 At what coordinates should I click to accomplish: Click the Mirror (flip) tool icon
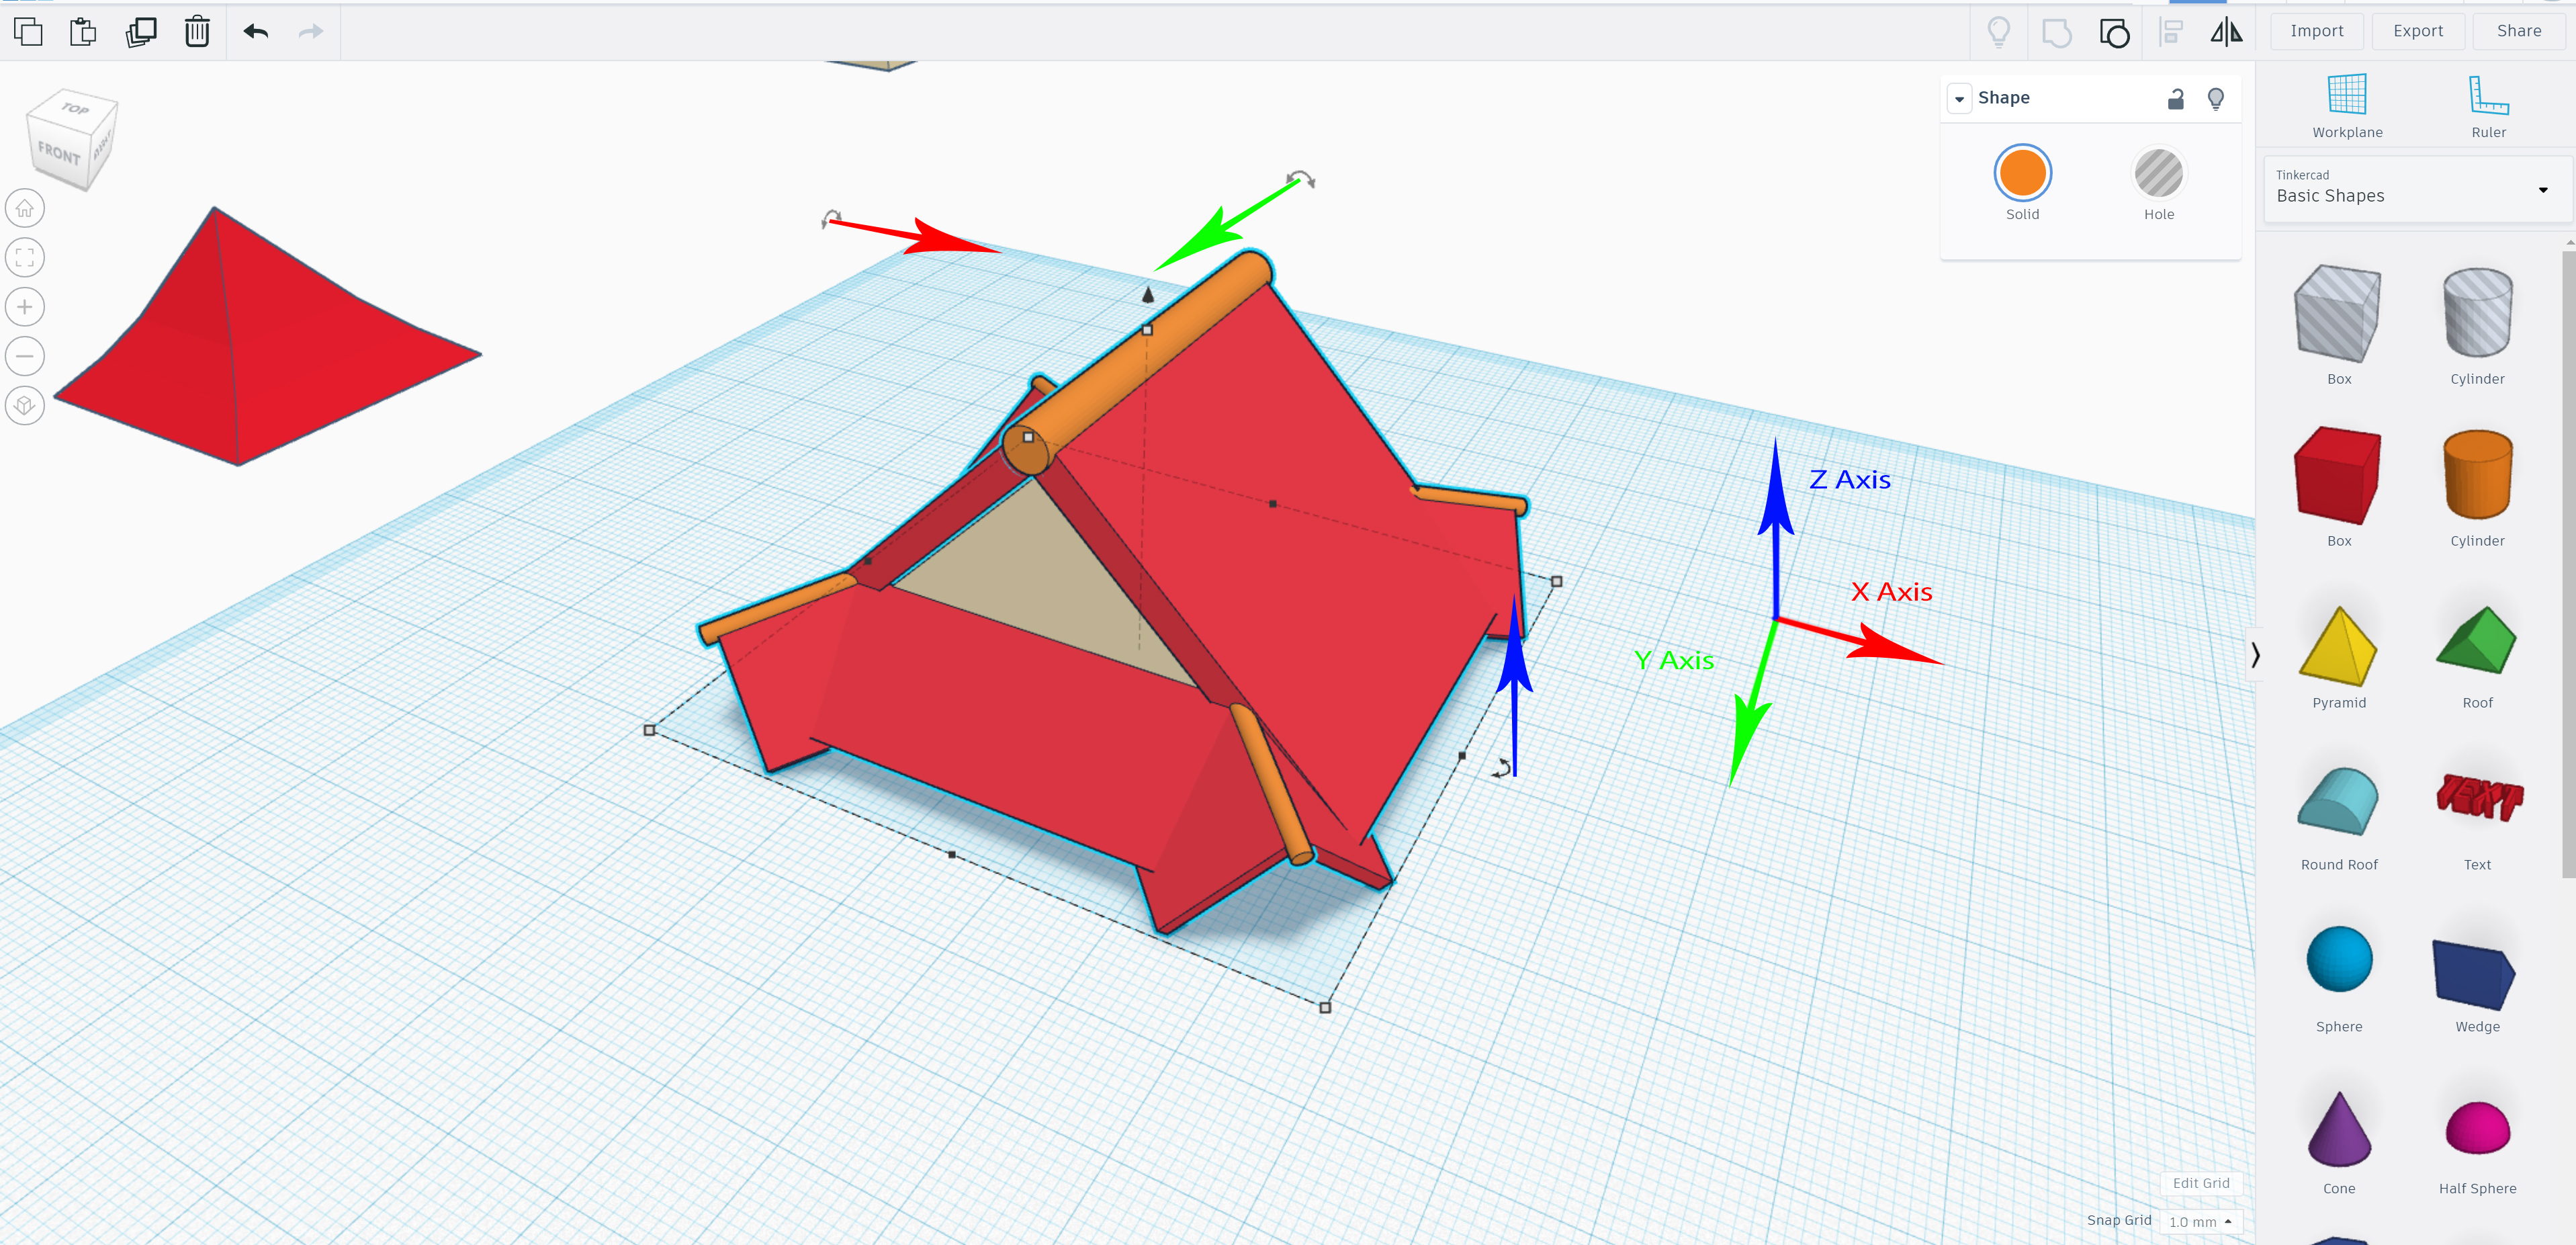[x=2226, y=32]
